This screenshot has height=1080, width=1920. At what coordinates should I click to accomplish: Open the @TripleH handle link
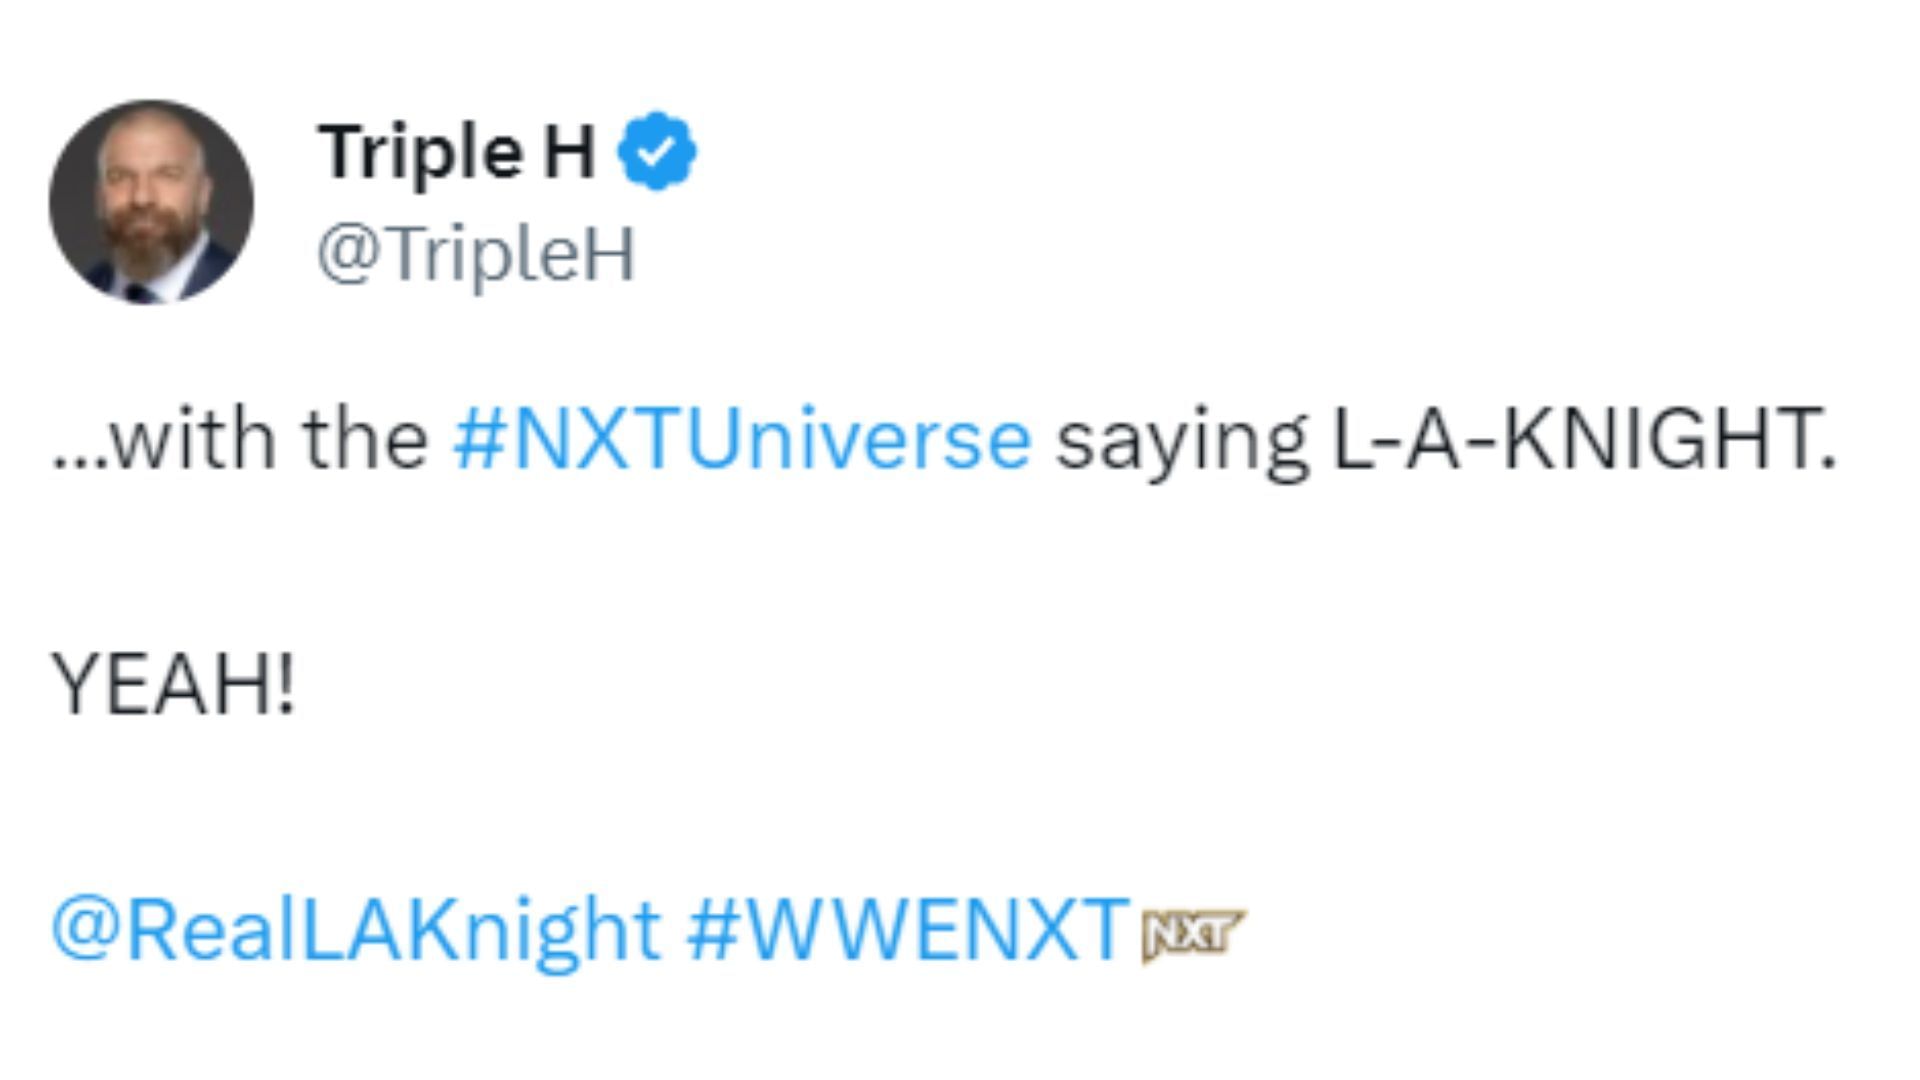coord(476,254)
